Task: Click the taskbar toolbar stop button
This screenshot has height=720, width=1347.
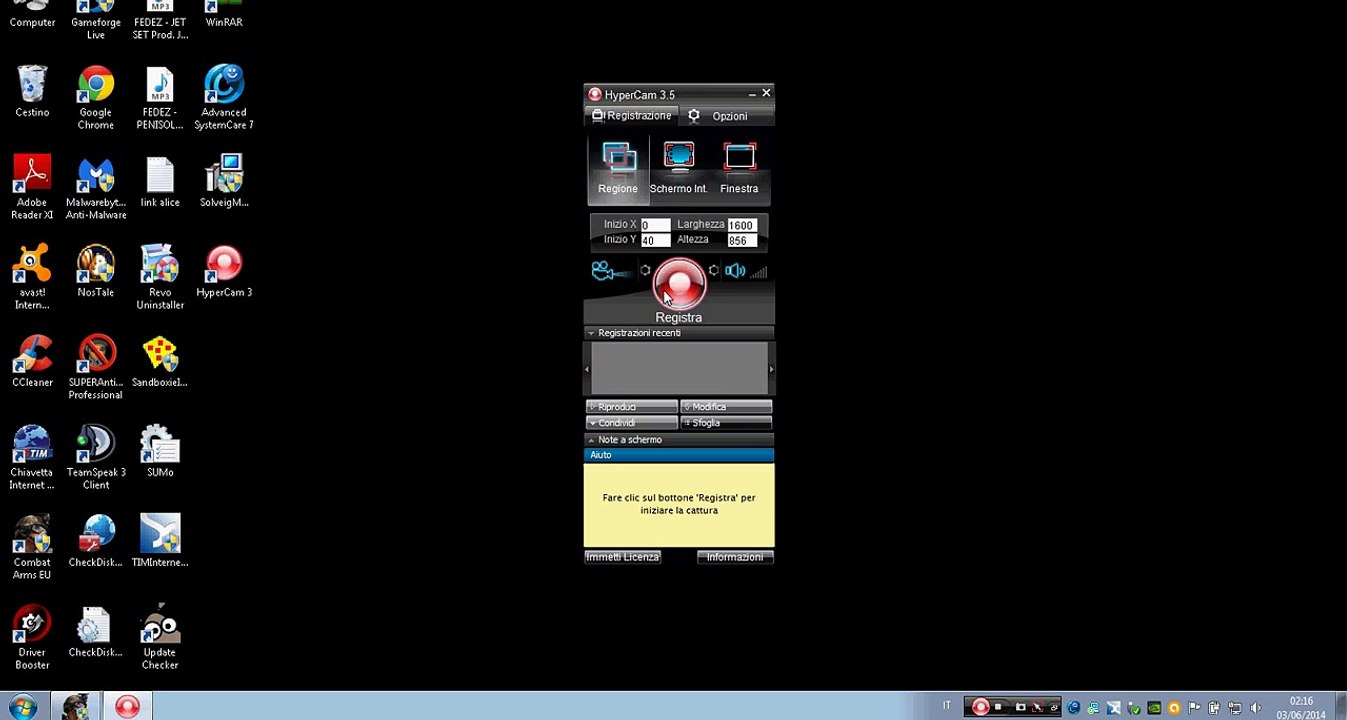Action: pos(998,707)
